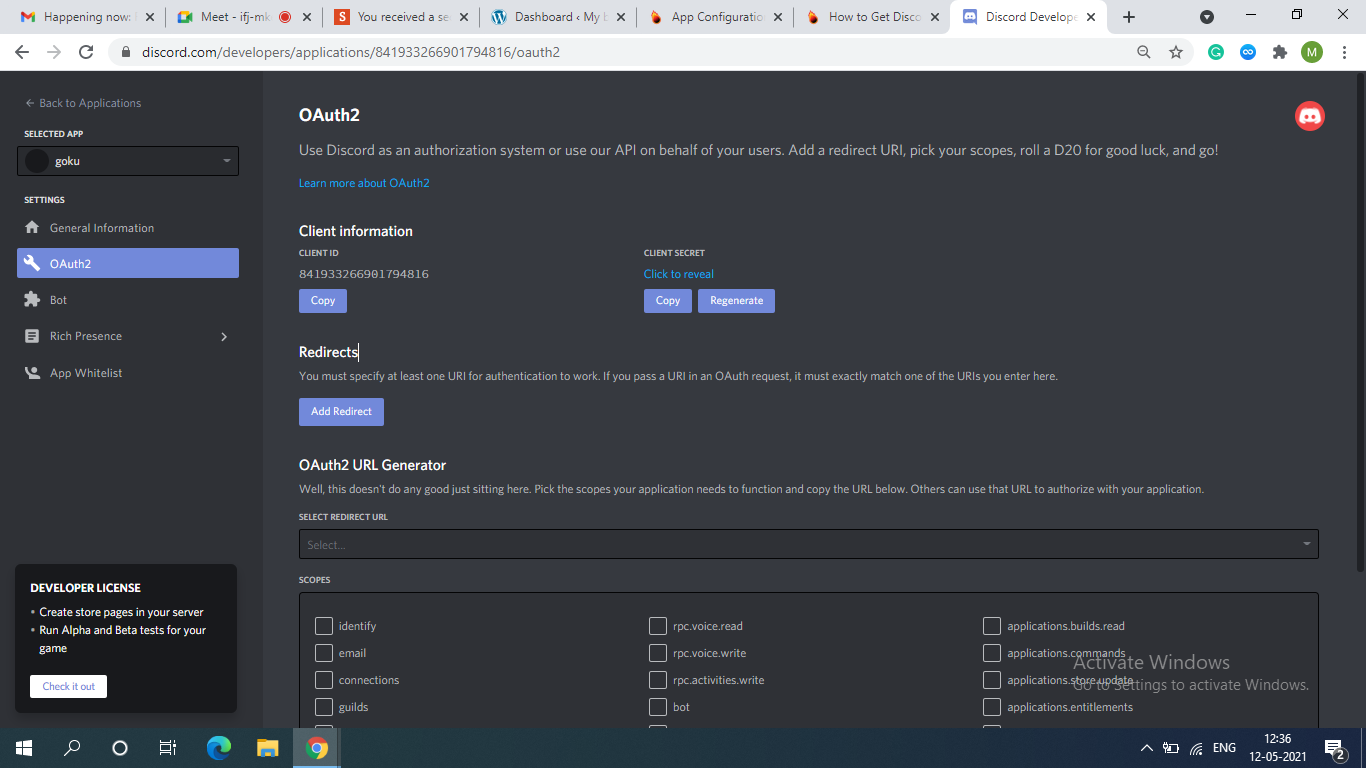Open Chrome extensions puzzle icon
Image resolution: width=1366 pixels, height=768 pixels.
click(x=1279, y=52)
